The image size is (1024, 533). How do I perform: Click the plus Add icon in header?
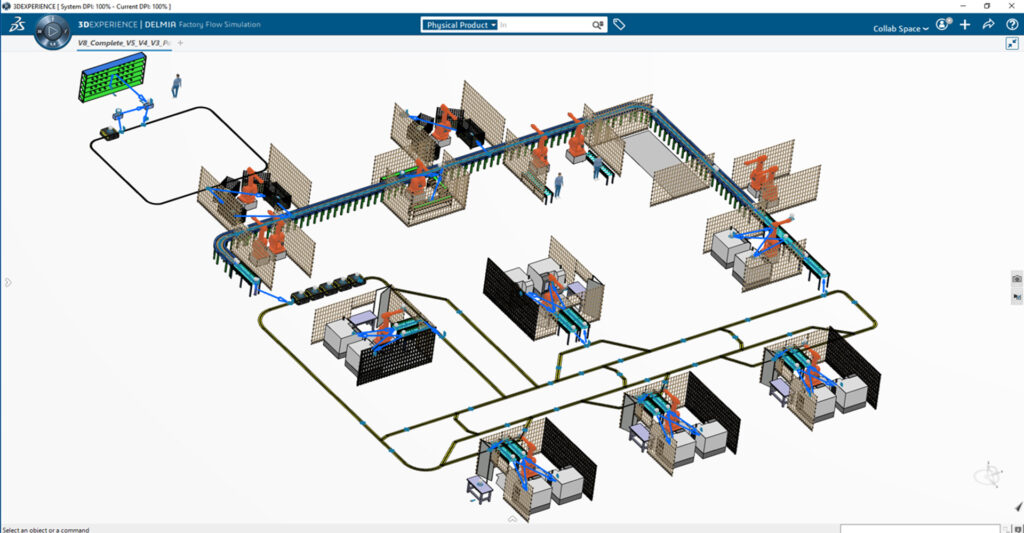(x=965, y=25)
